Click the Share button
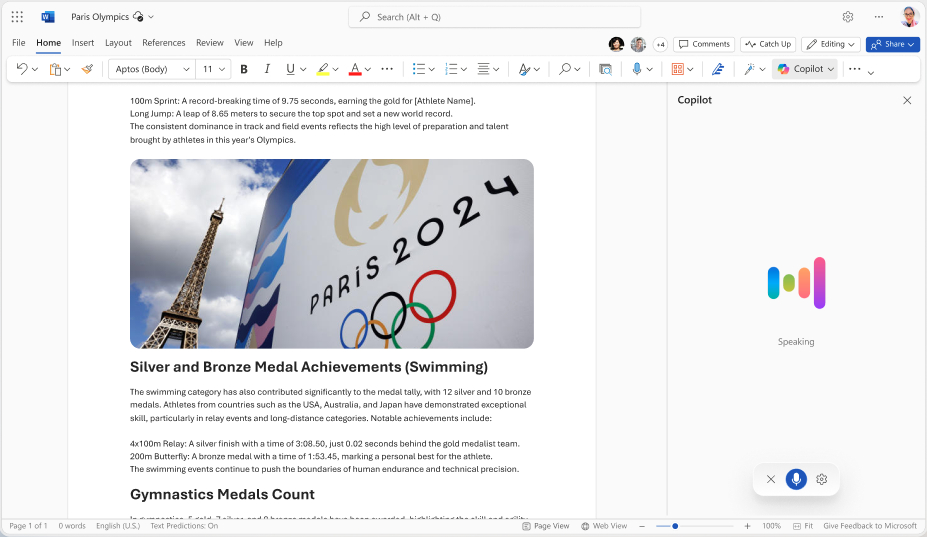 pos(893,44)
